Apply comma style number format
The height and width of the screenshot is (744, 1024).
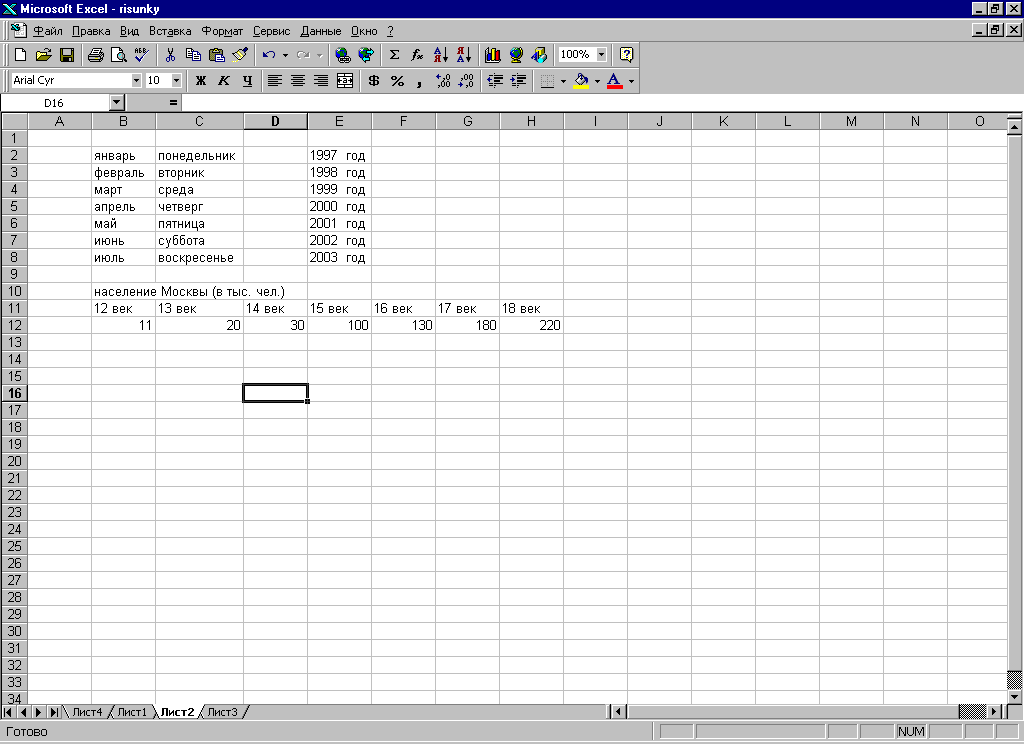[420, 81]
